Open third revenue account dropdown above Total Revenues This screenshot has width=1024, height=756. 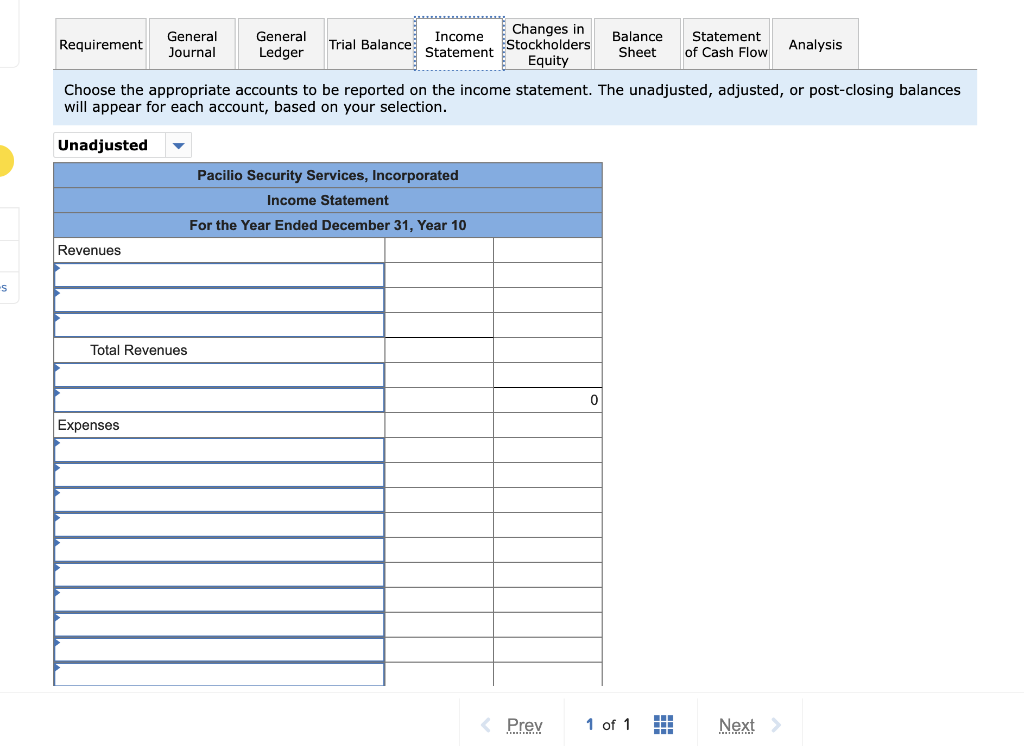(x=219, y=324)
